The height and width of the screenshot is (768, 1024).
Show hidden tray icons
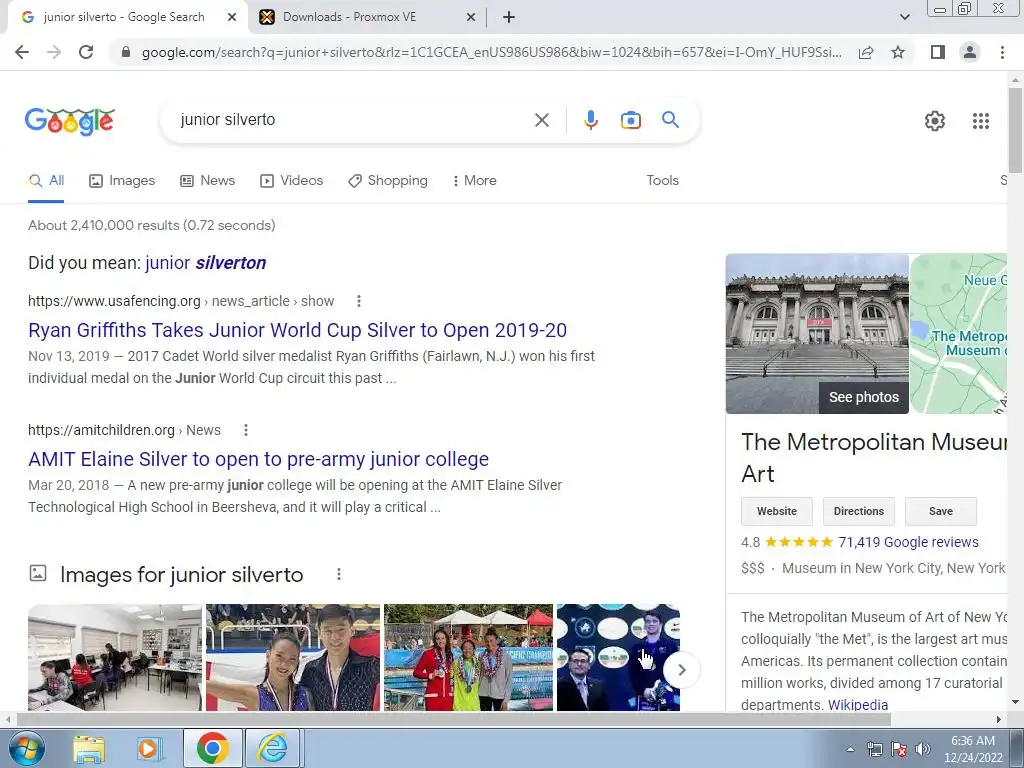pyautogui.click(x=850, y=749)
